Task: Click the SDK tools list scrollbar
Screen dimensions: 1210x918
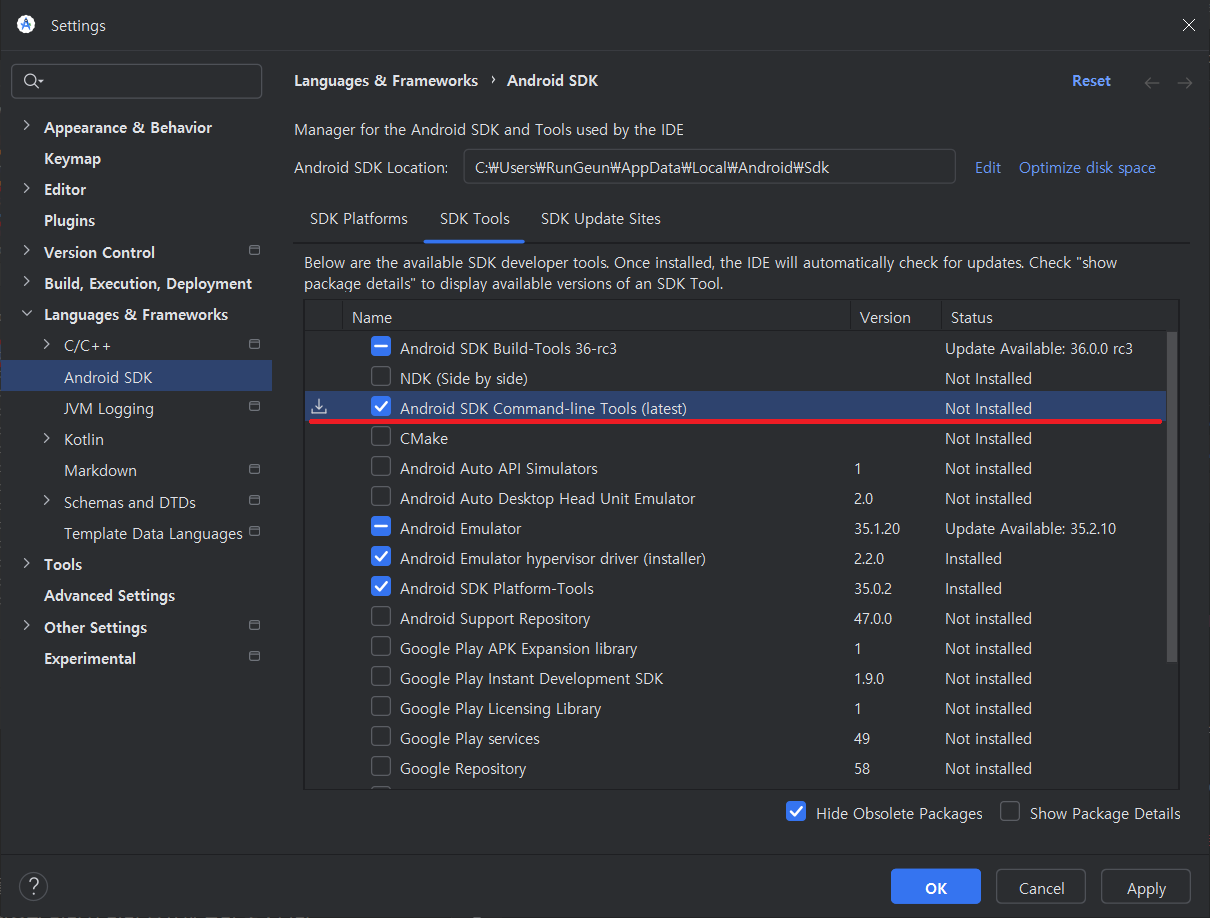Action: 1172,497
